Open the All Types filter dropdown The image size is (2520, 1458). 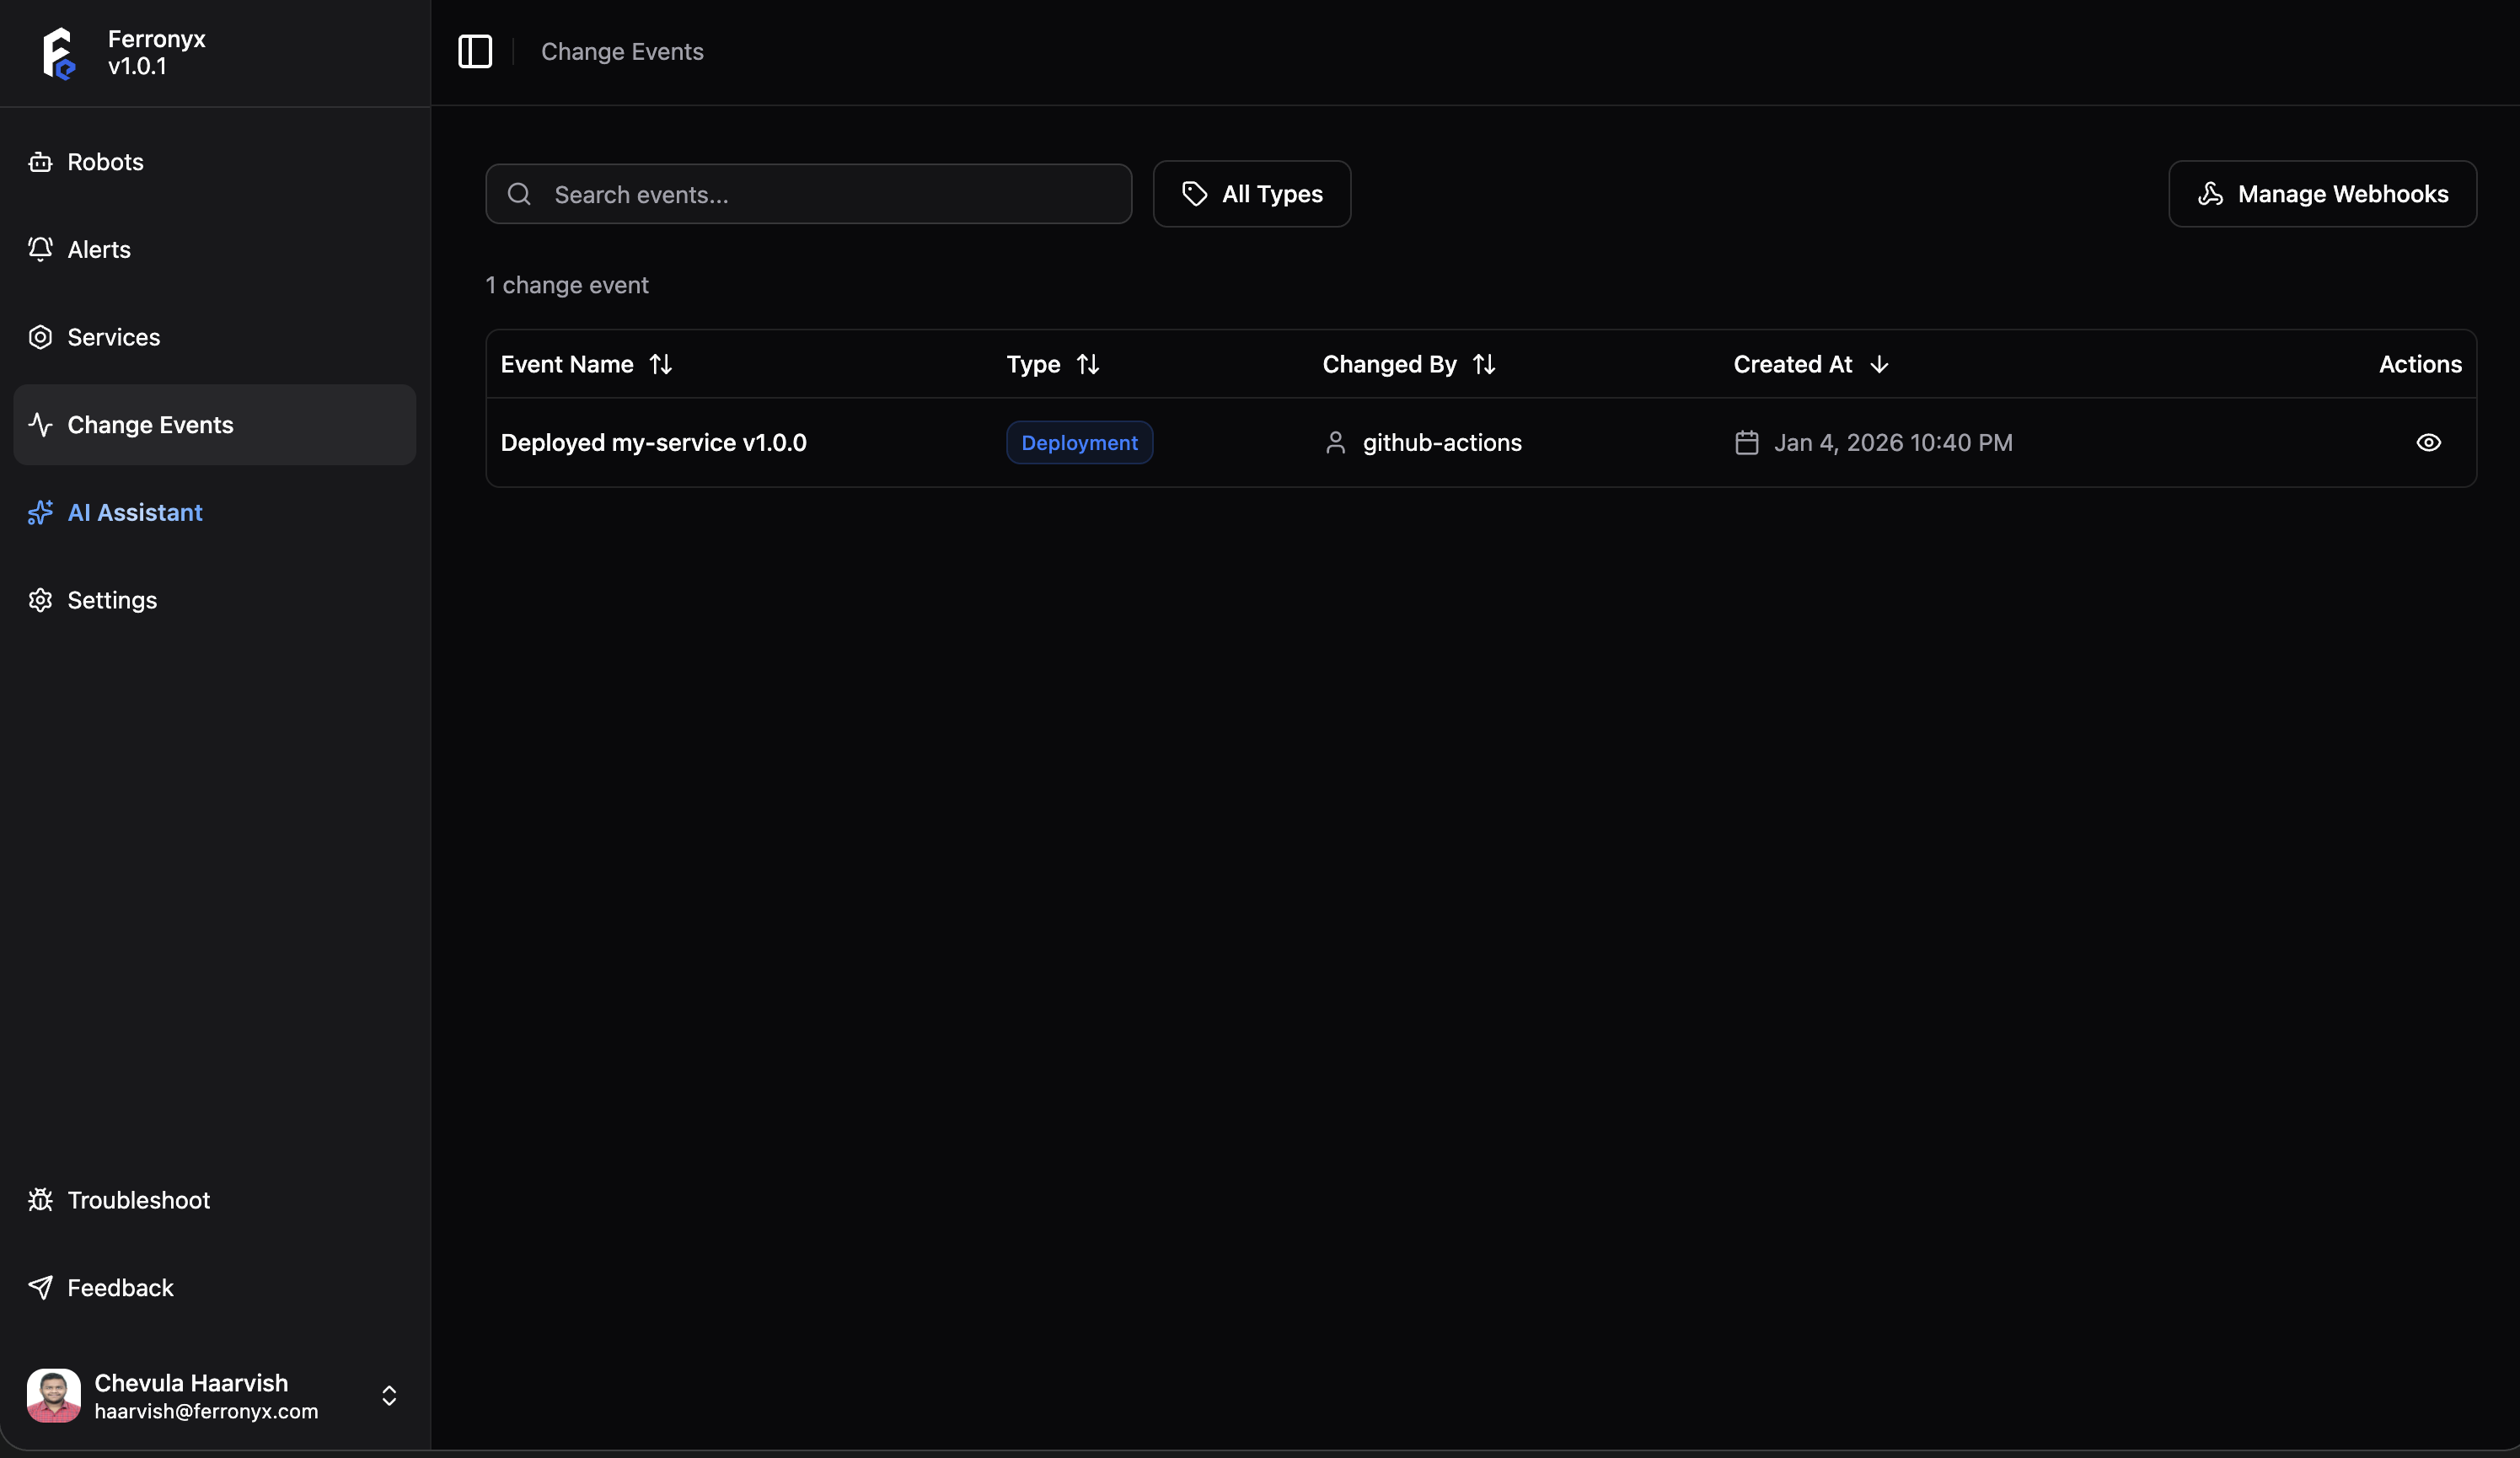1251,194
